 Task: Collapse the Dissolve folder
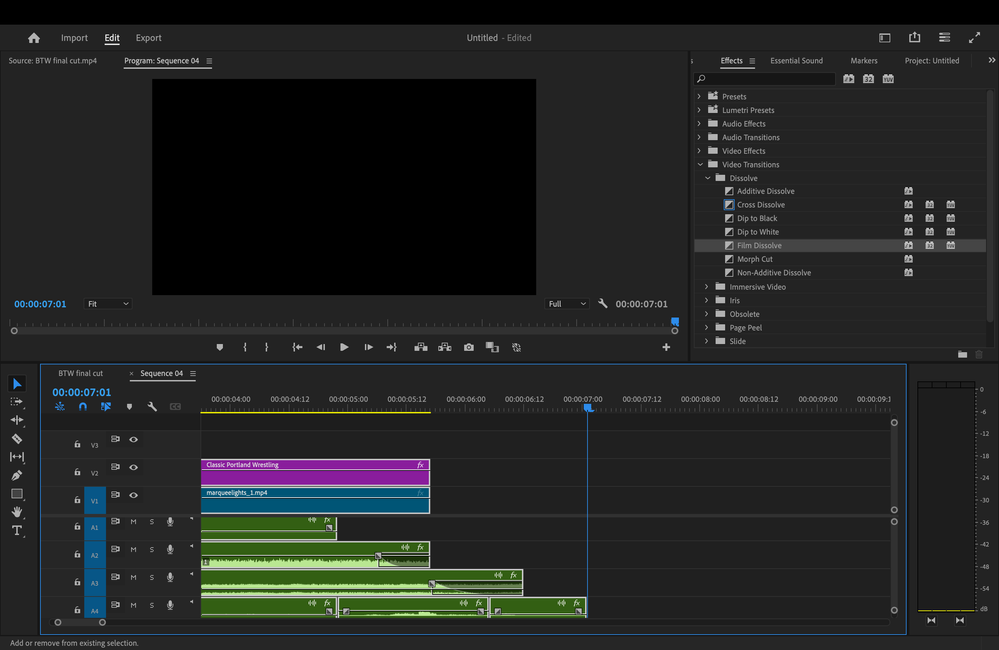708,178
